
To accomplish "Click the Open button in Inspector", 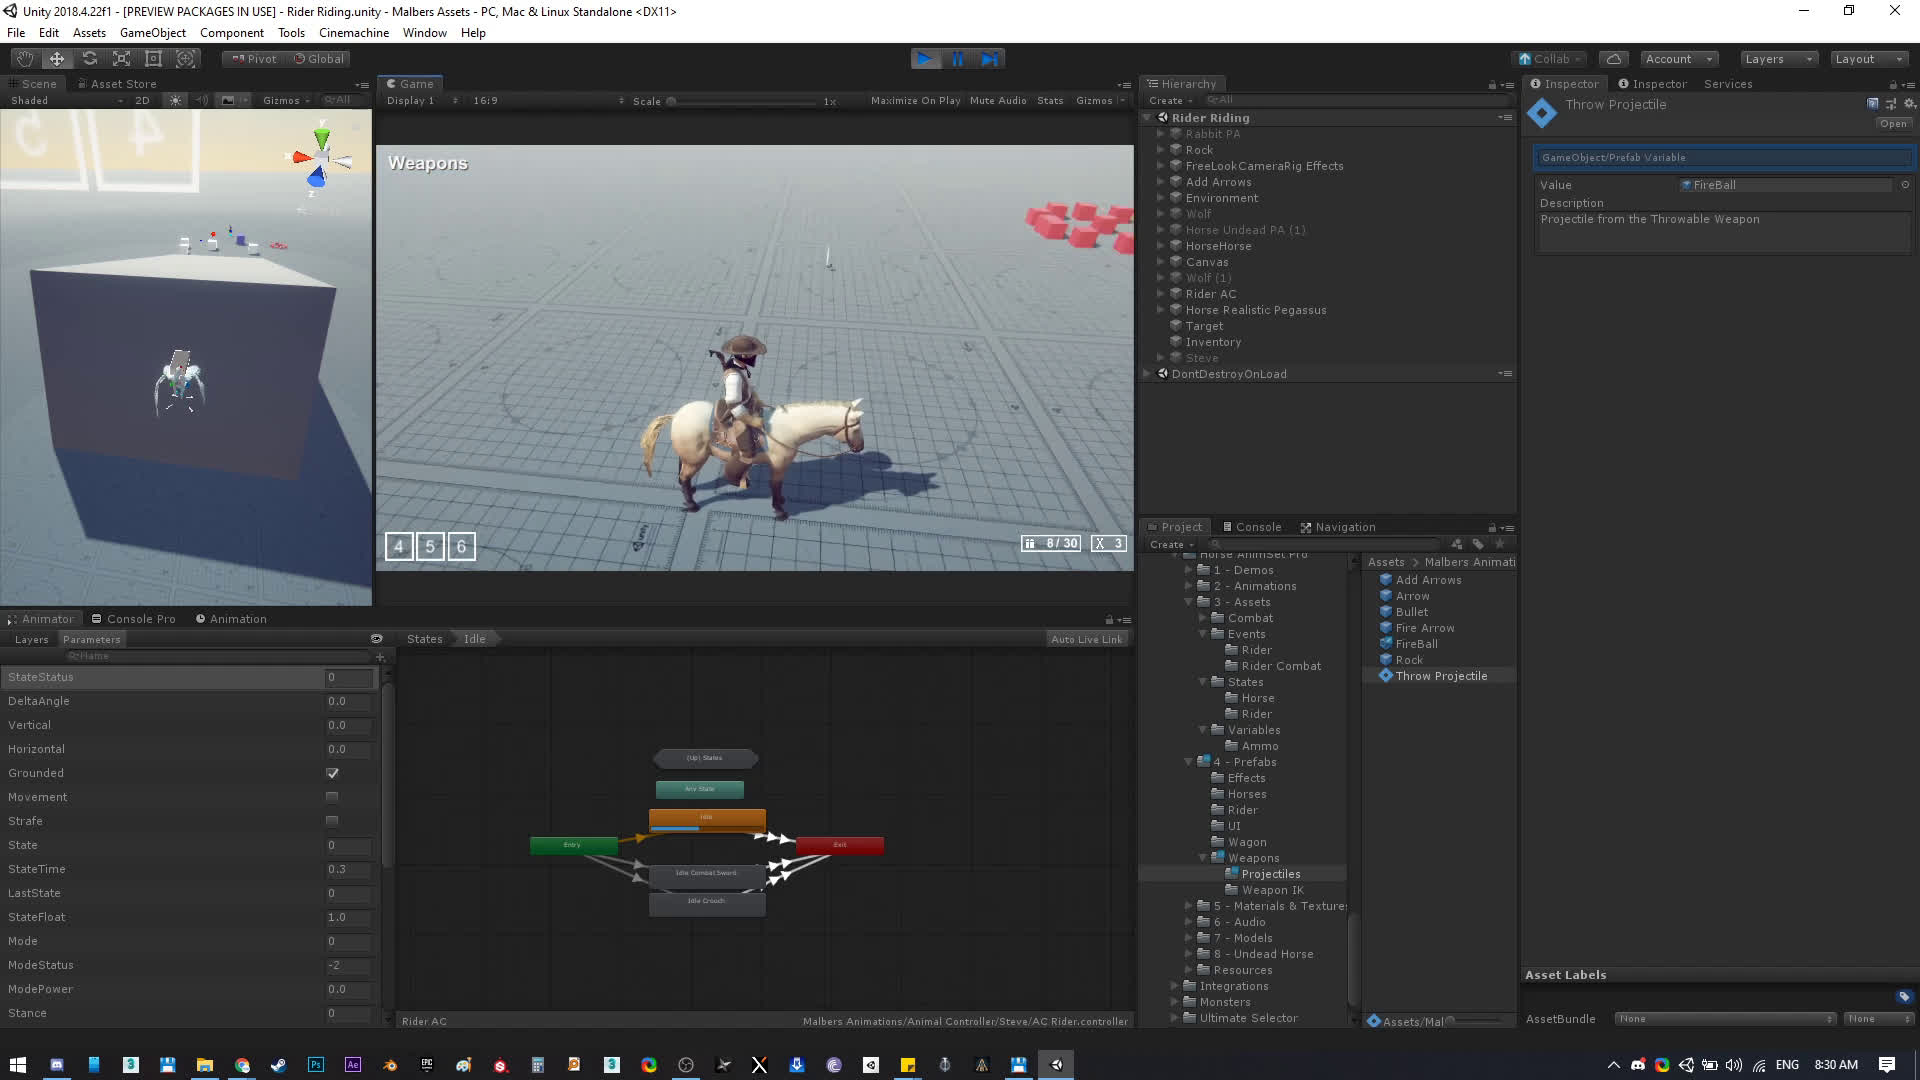I will tap(1892, 124).
